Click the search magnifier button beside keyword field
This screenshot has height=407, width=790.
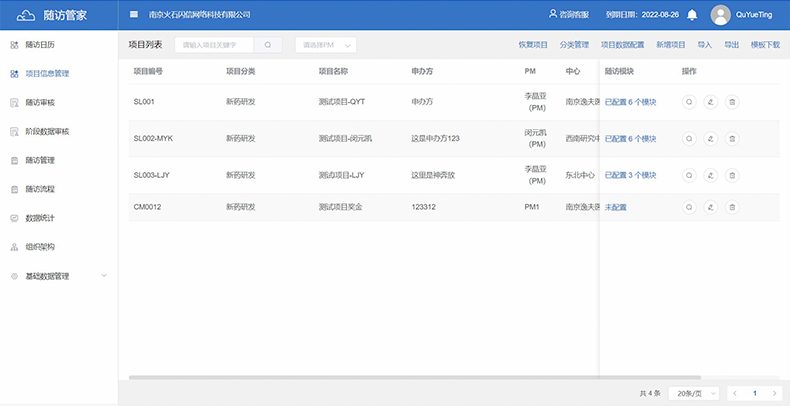click(268, 45)
